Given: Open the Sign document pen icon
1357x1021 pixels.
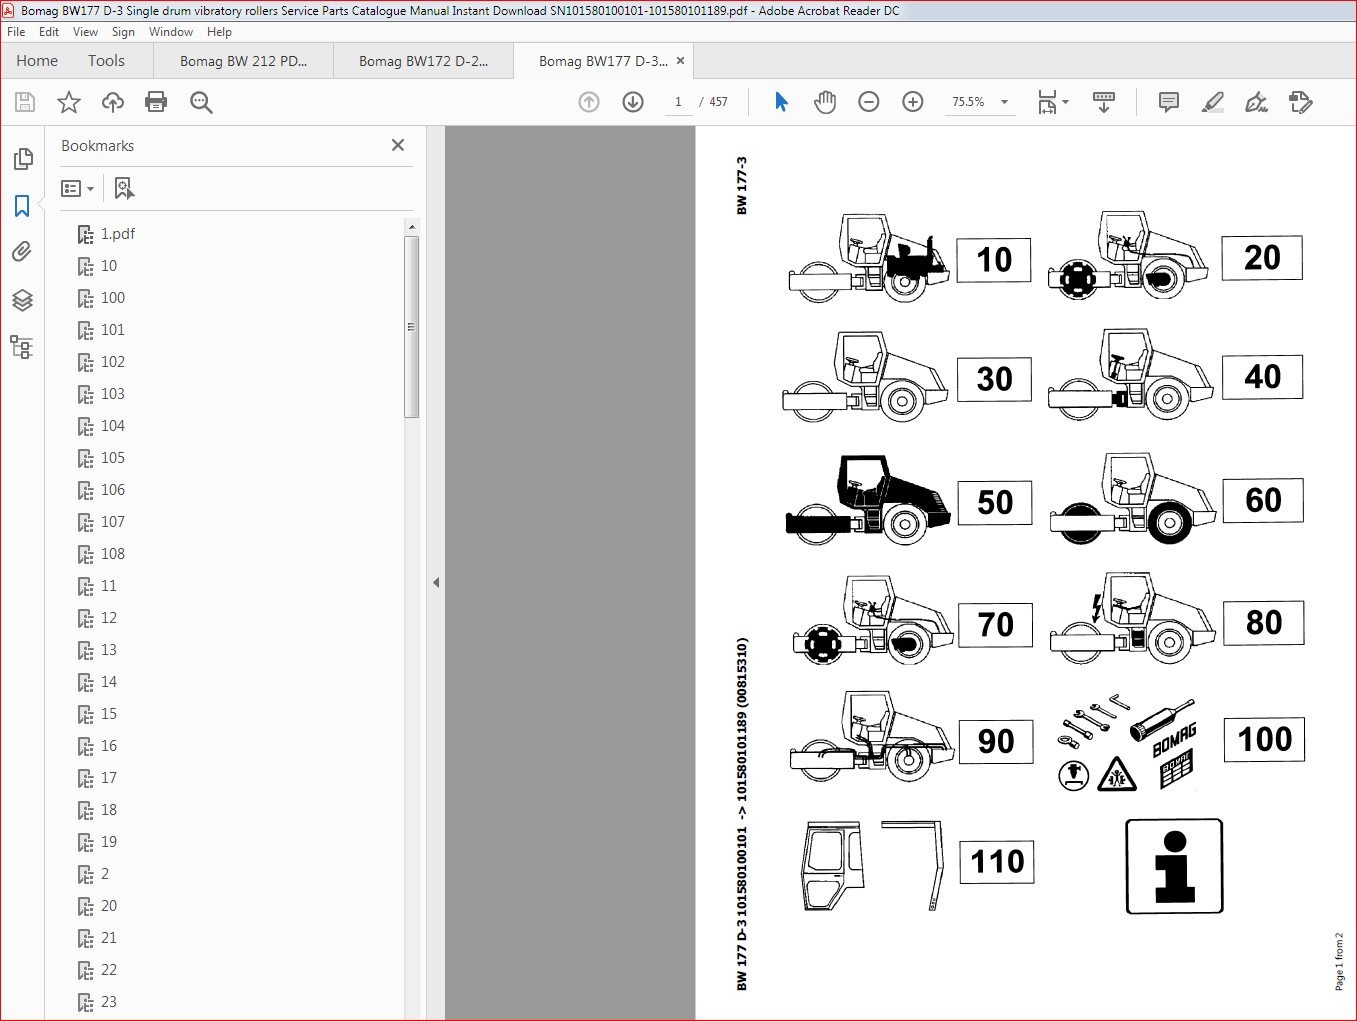Looking at the screenshot, I should pos(1256,102).
